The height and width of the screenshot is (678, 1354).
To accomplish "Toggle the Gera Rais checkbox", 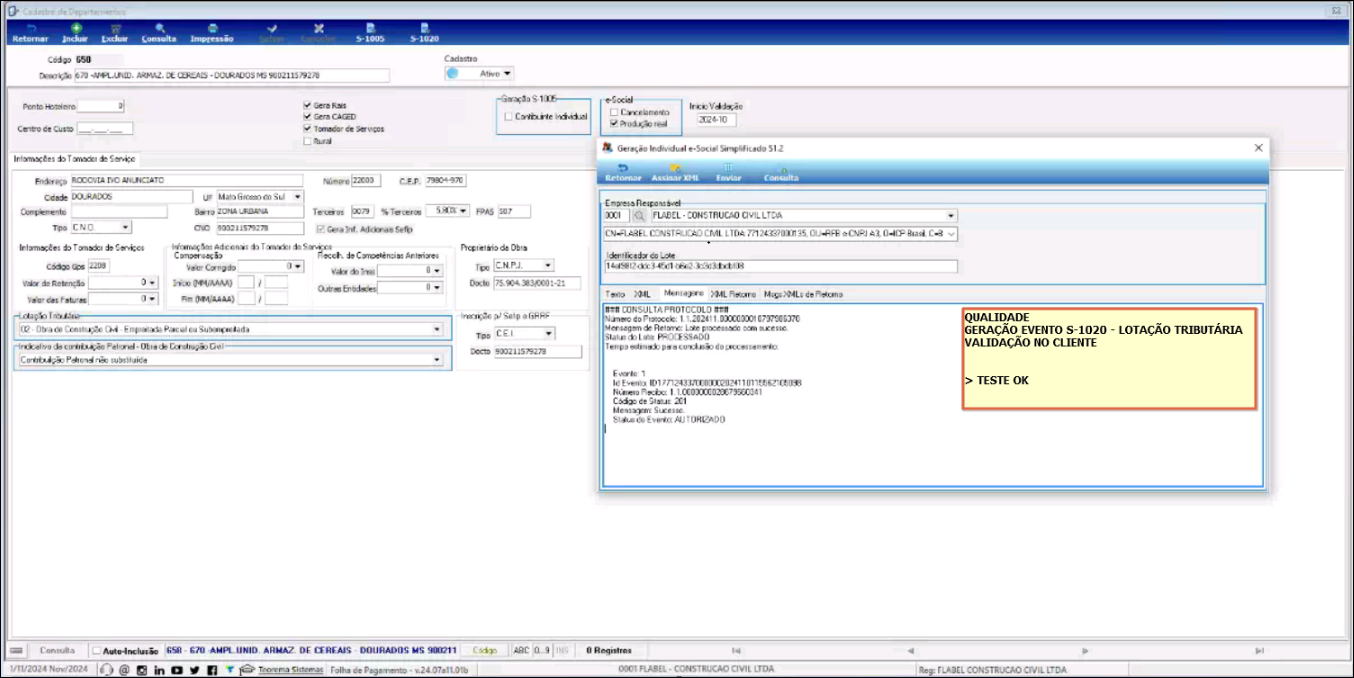I will coord(307,105).
